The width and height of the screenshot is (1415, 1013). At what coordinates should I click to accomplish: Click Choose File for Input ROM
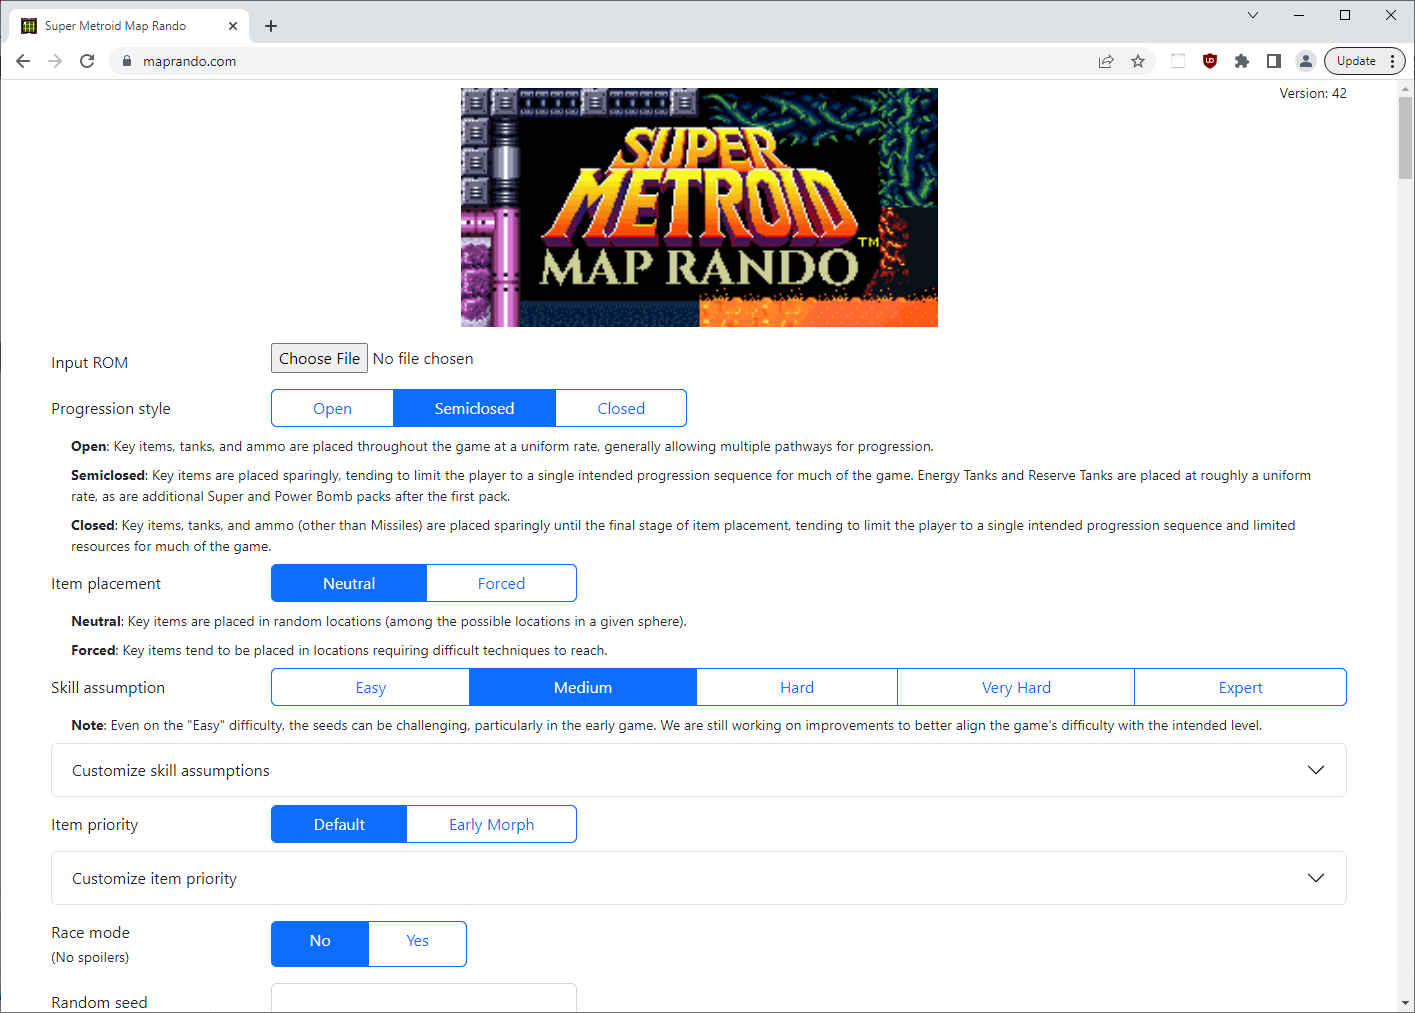coord(319,358)
